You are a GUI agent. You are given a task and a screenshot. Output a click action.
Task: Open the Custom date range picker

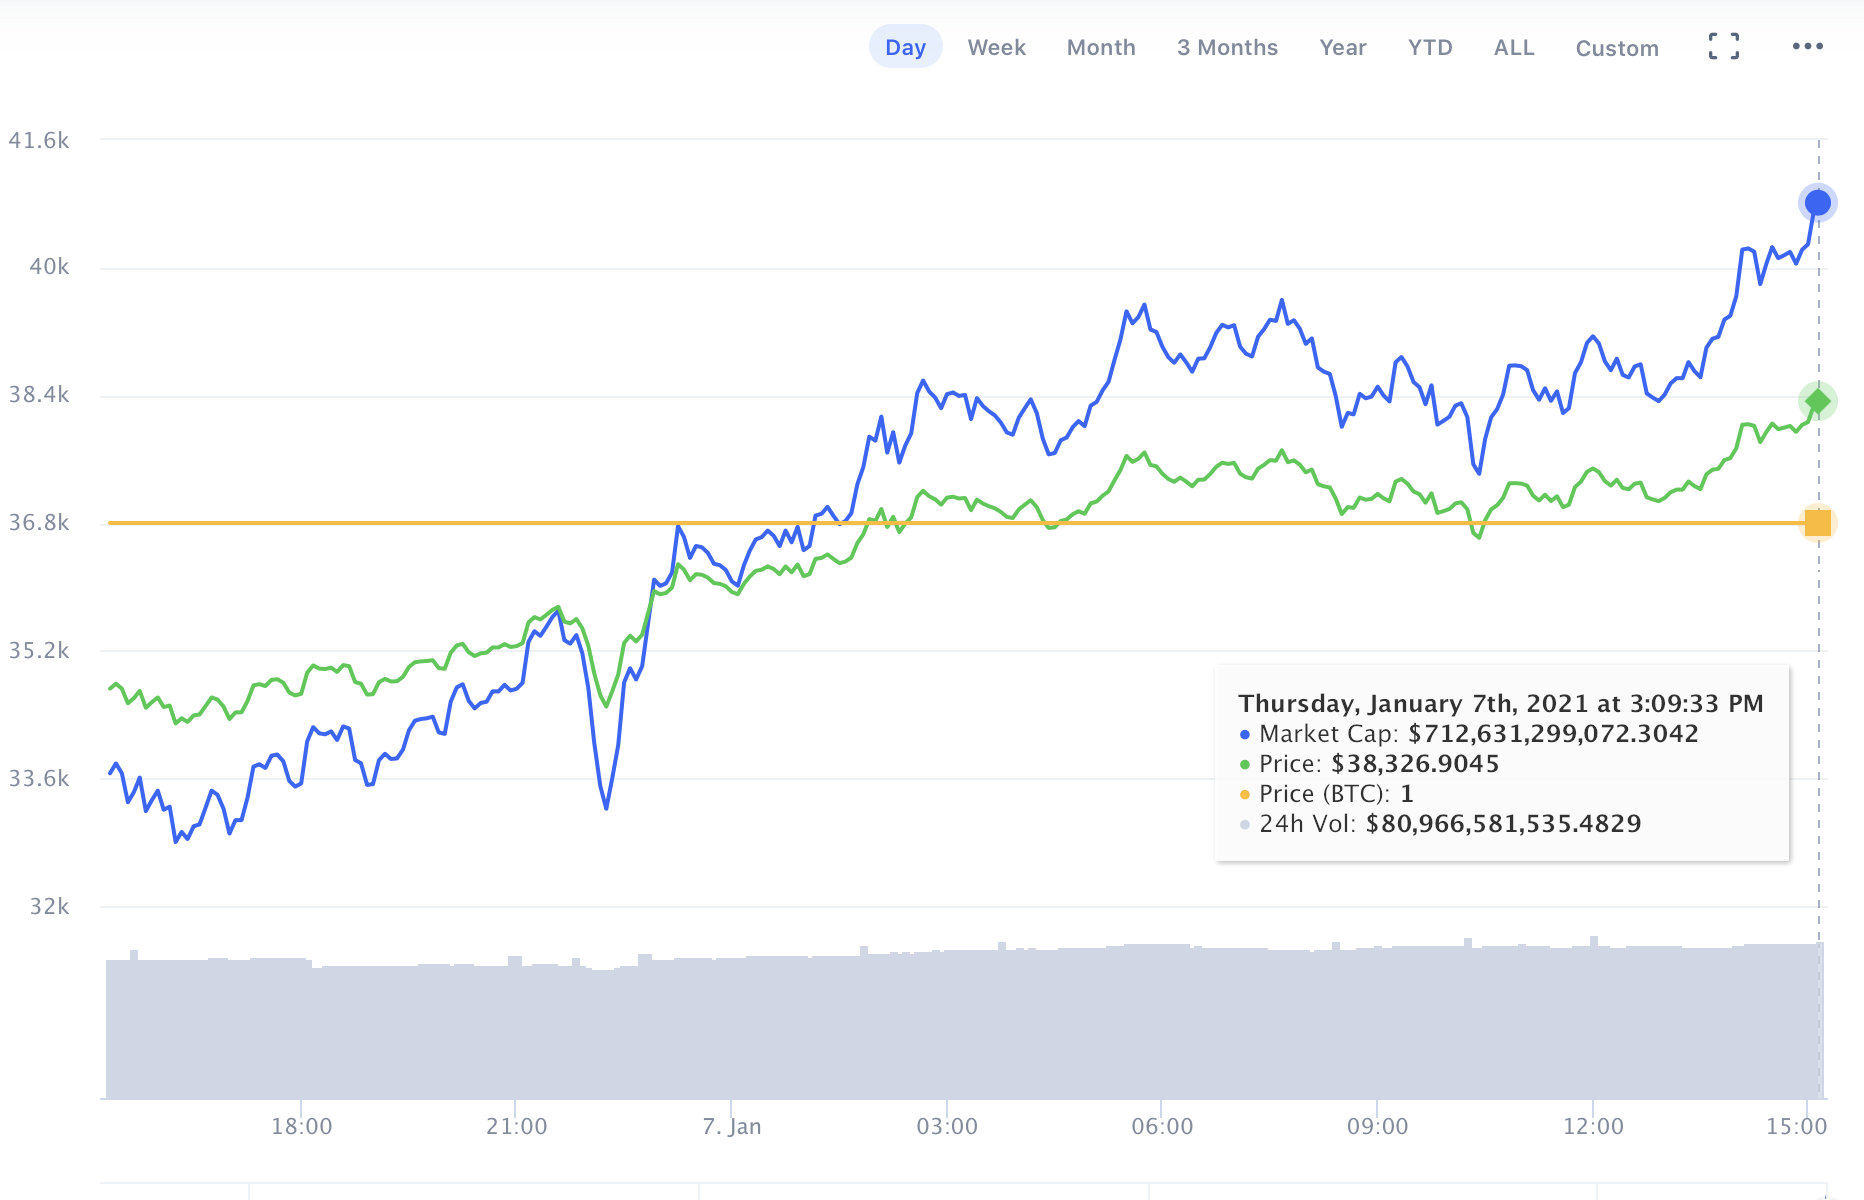pyautogui.click(x=1616, y=48)
